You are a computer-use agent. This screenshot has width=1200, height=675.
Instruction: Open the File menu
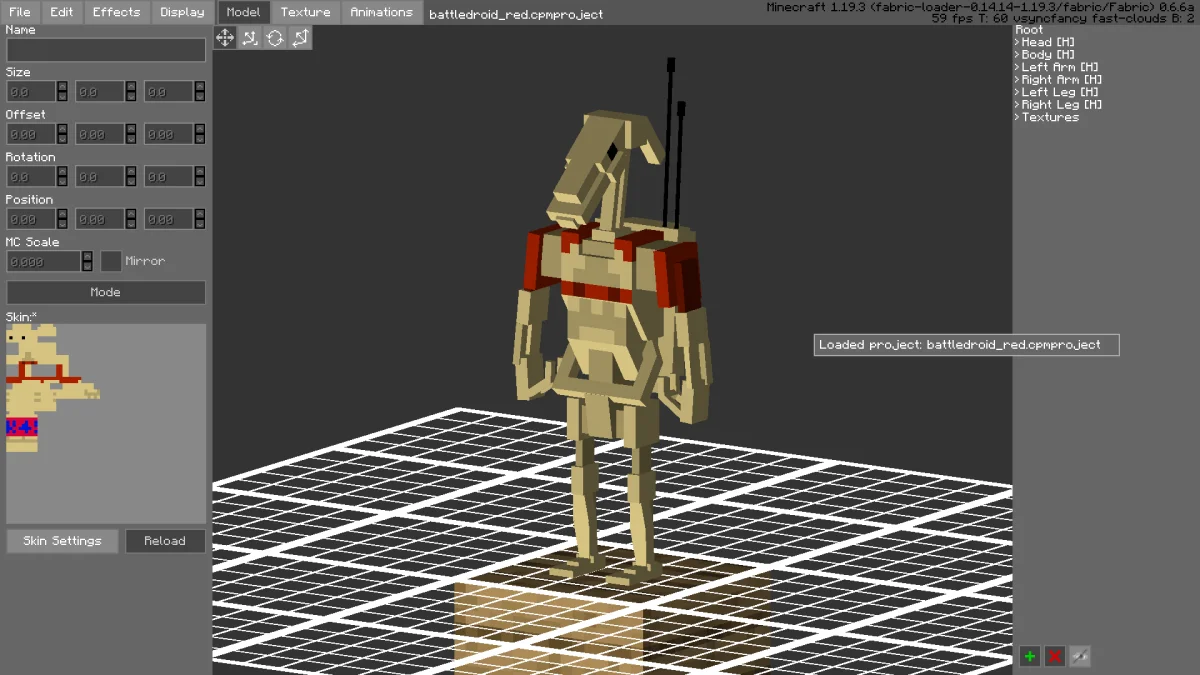(20, 12)
